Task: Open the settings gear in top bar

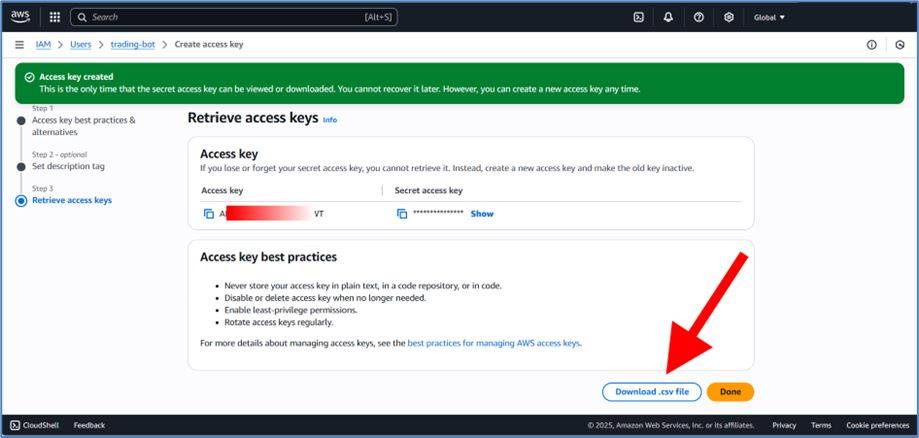Action: coord(729,17)
